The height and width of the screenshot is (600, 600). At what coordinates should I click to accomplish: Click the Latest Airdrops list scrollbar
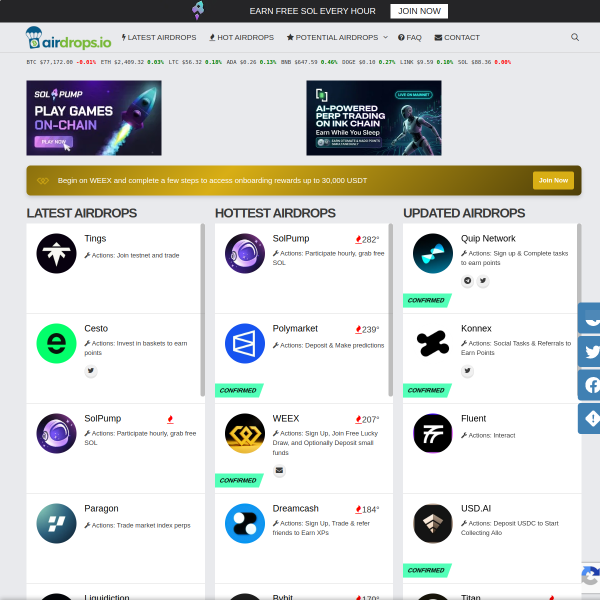pyautogui.click(x=202, y=310)
